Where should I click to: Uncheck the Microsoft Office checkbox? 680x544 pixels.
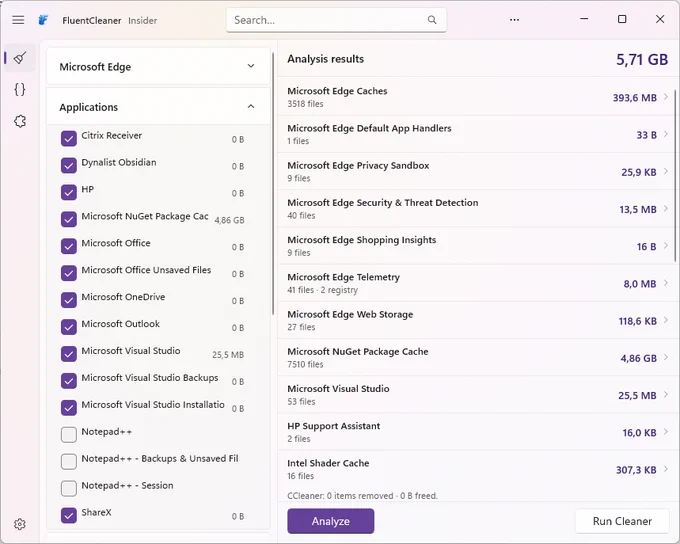(x=69, y=246)
